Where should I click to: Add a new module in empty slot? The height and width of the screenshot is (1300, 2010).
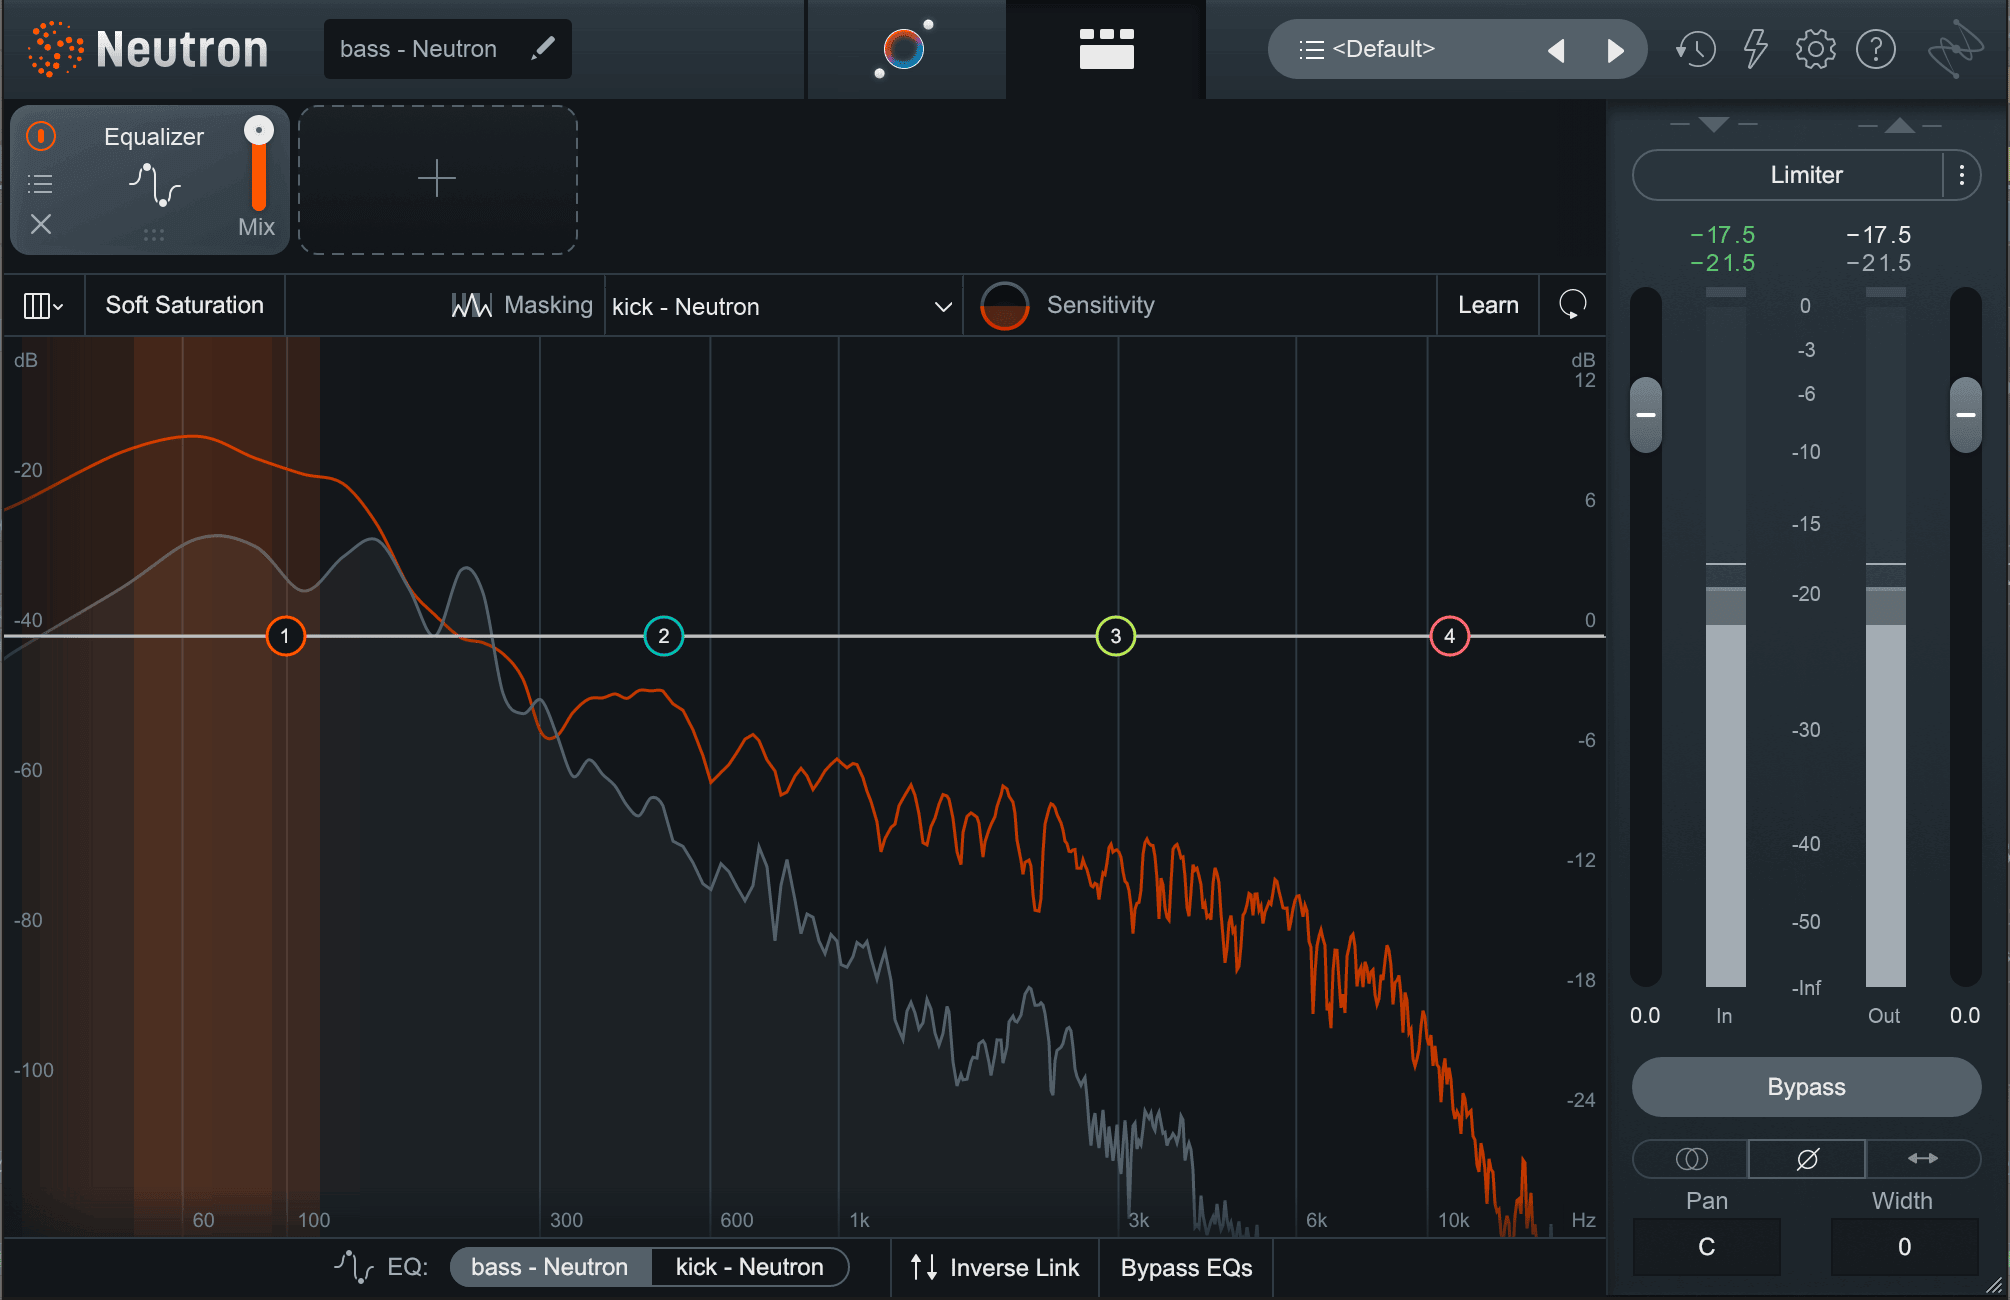coord(437,180)
